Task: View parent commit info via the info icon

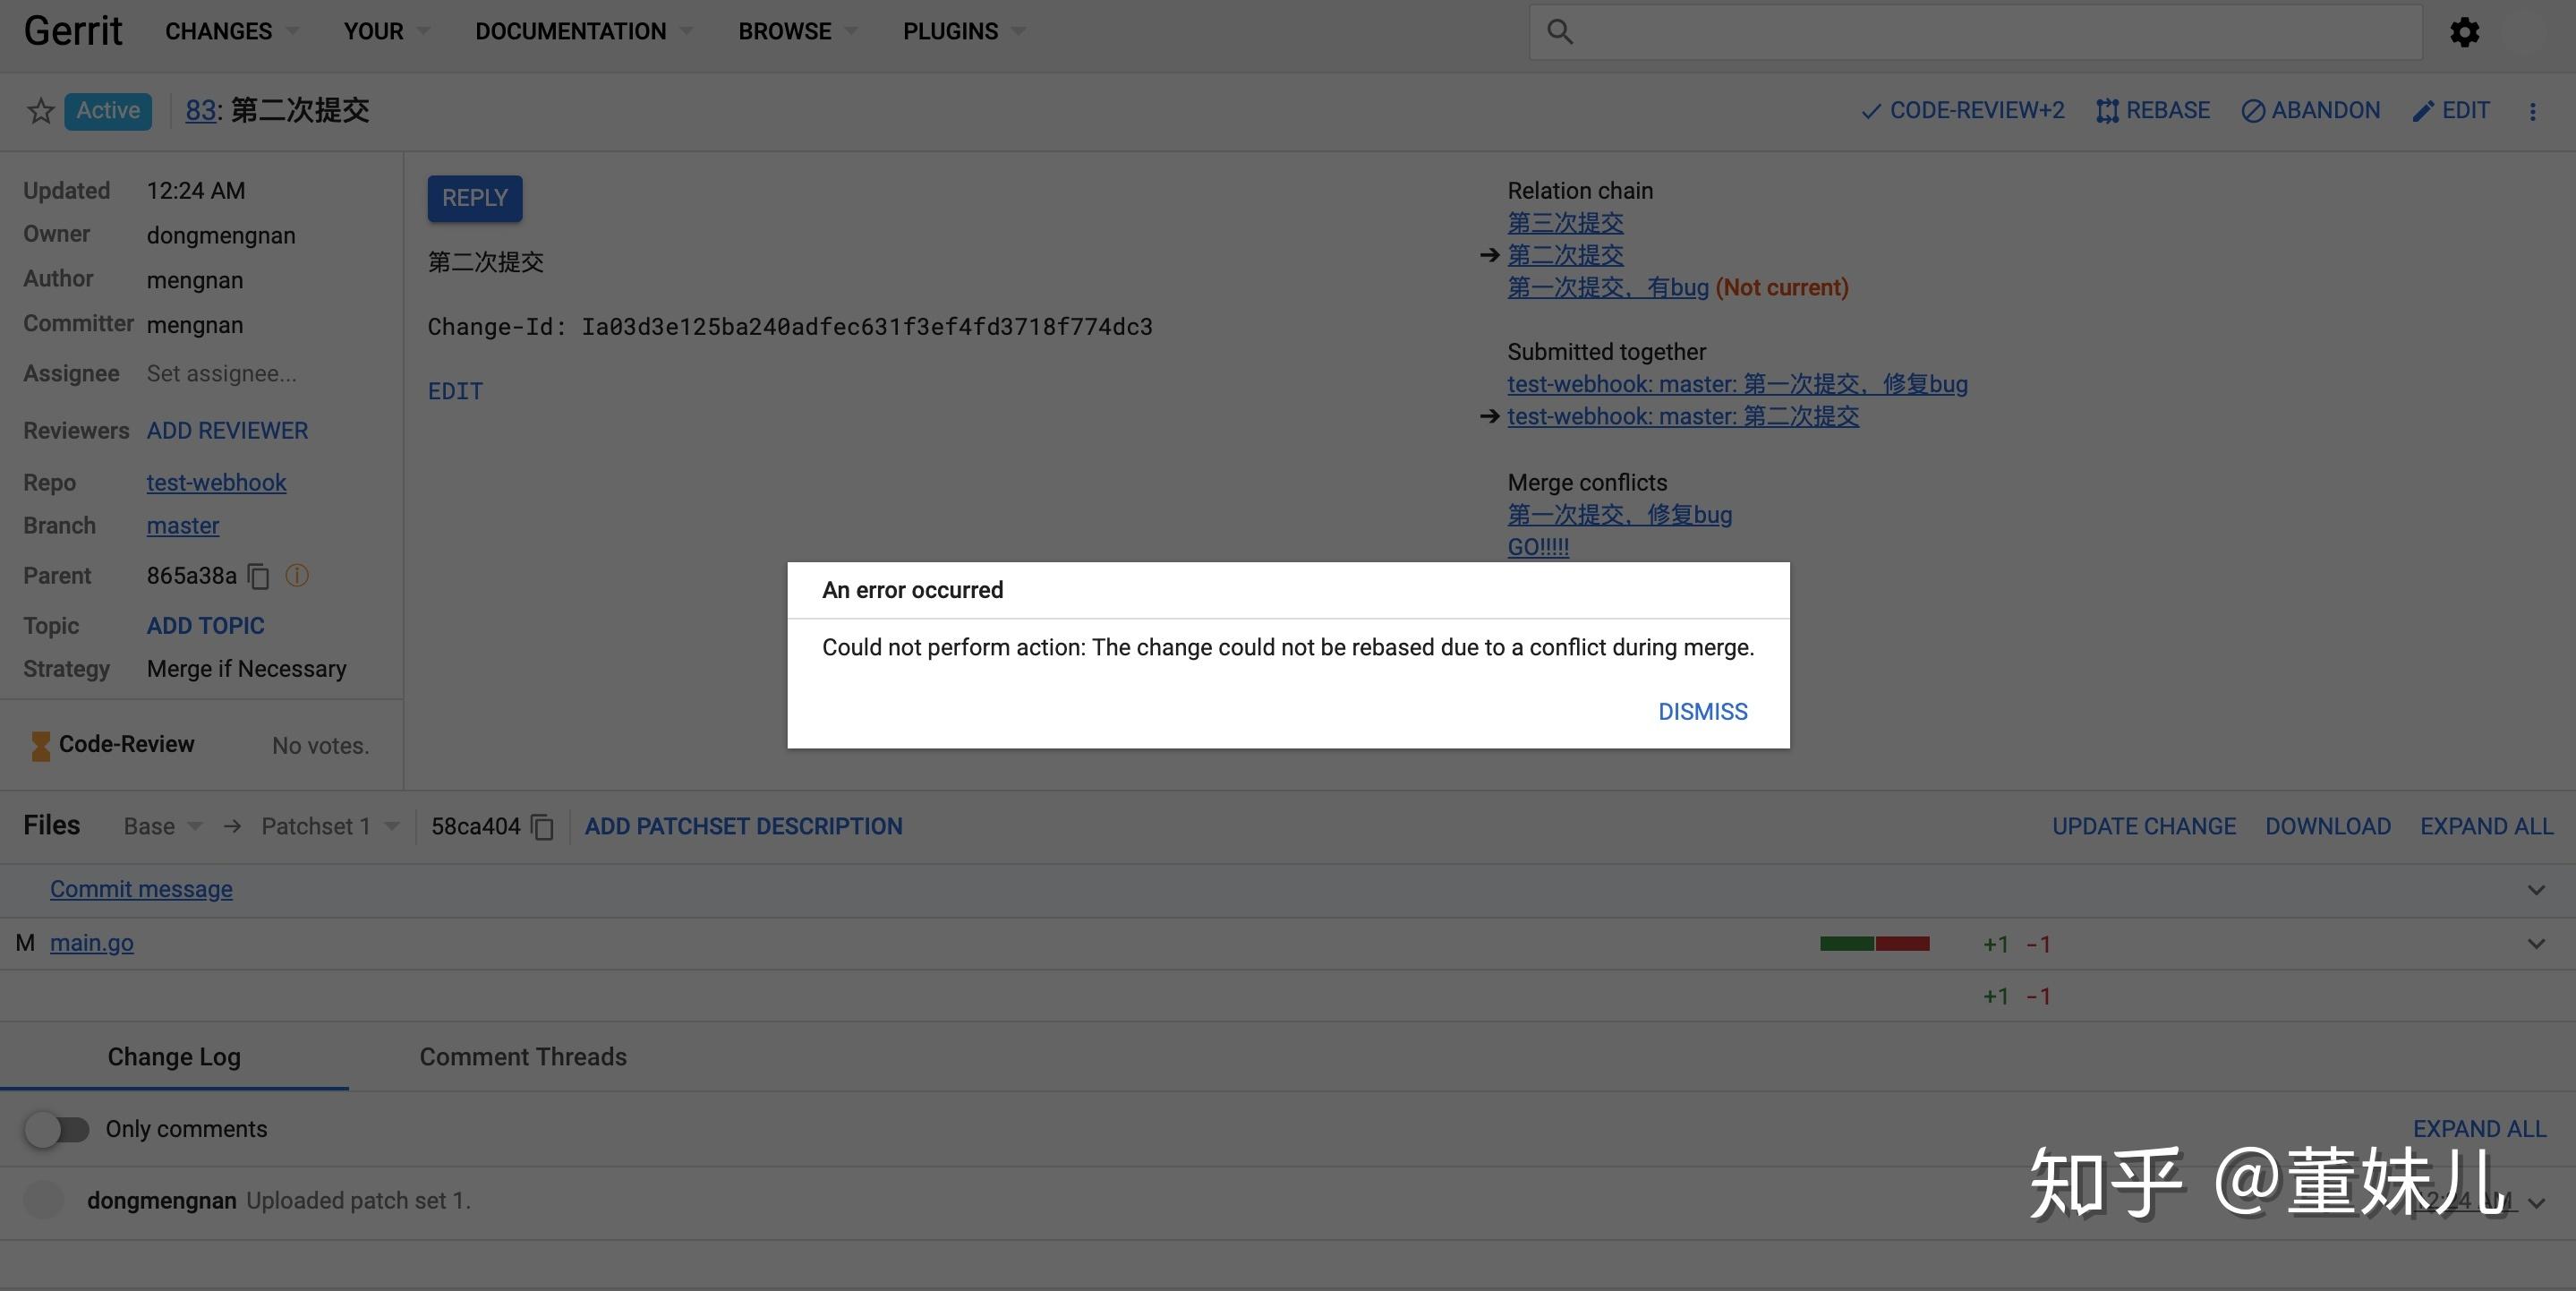Action: point(296,575)
